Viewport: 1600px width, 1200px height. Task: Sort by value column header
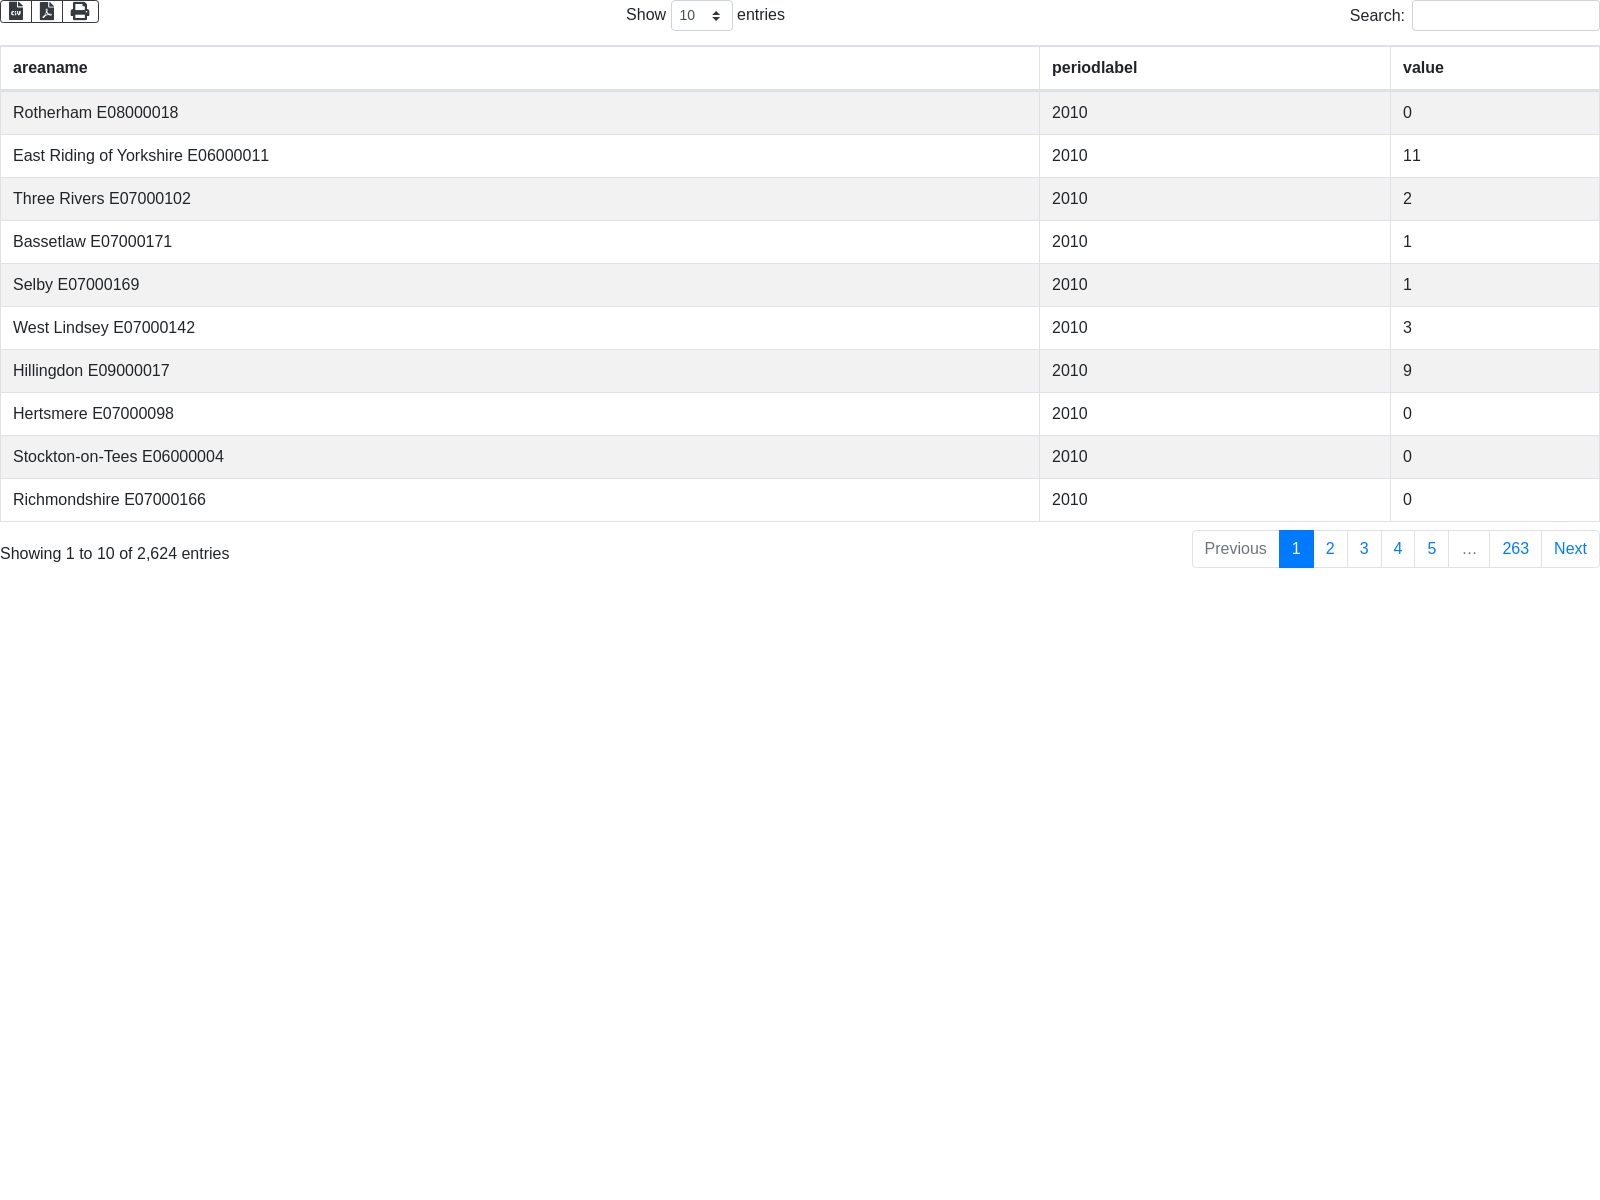pyautogui.click(x=1422, y=68)
